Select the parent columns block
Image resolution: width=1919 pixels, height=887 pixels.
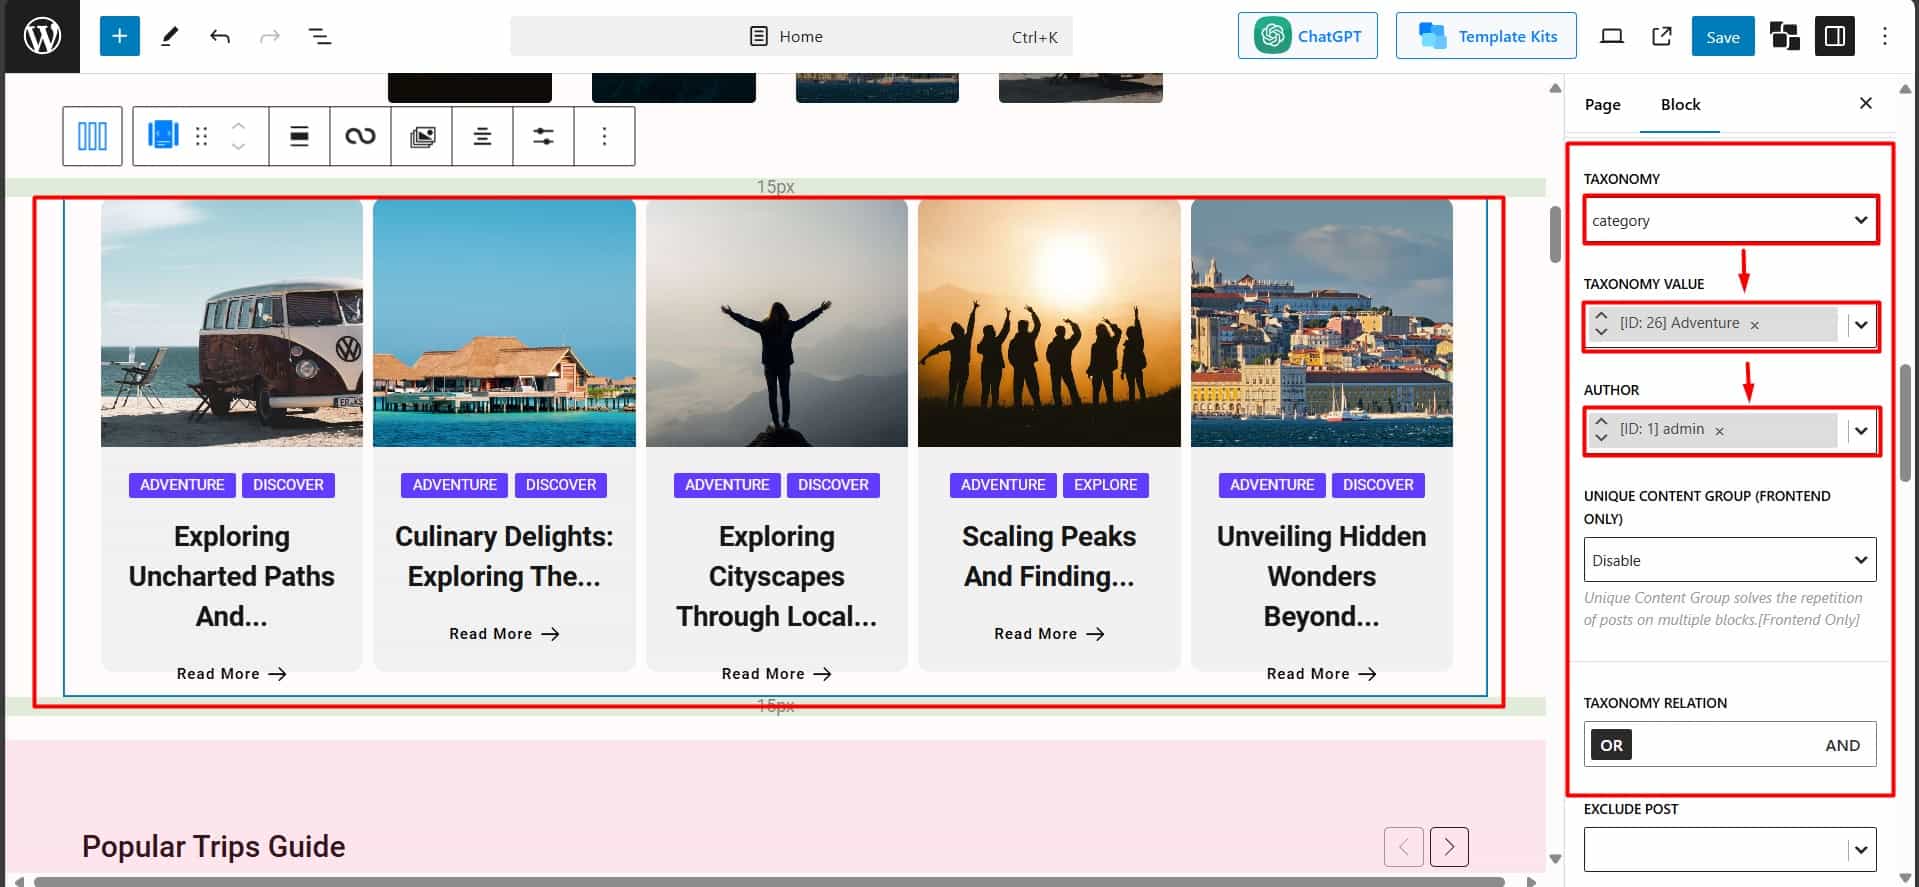click(x=92, y=136)
